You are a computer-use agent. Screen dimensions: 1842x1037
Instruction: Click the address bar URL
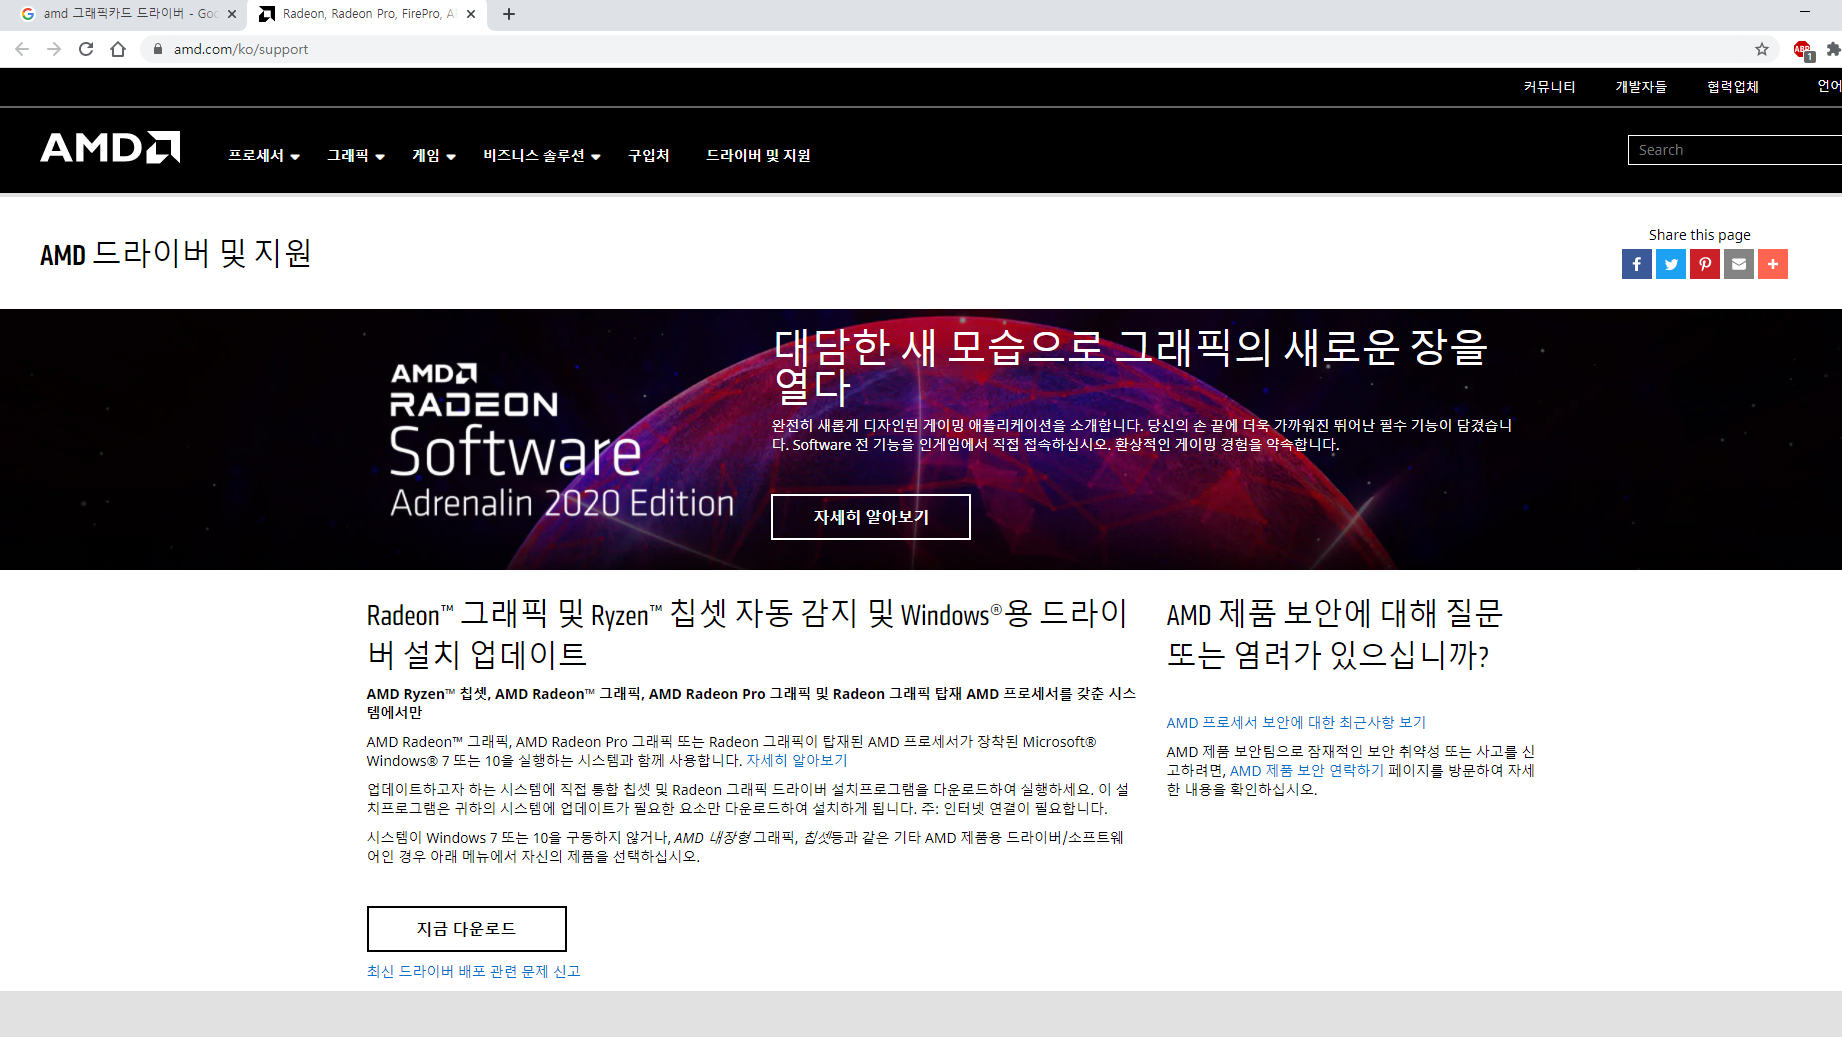click(241, 49)
